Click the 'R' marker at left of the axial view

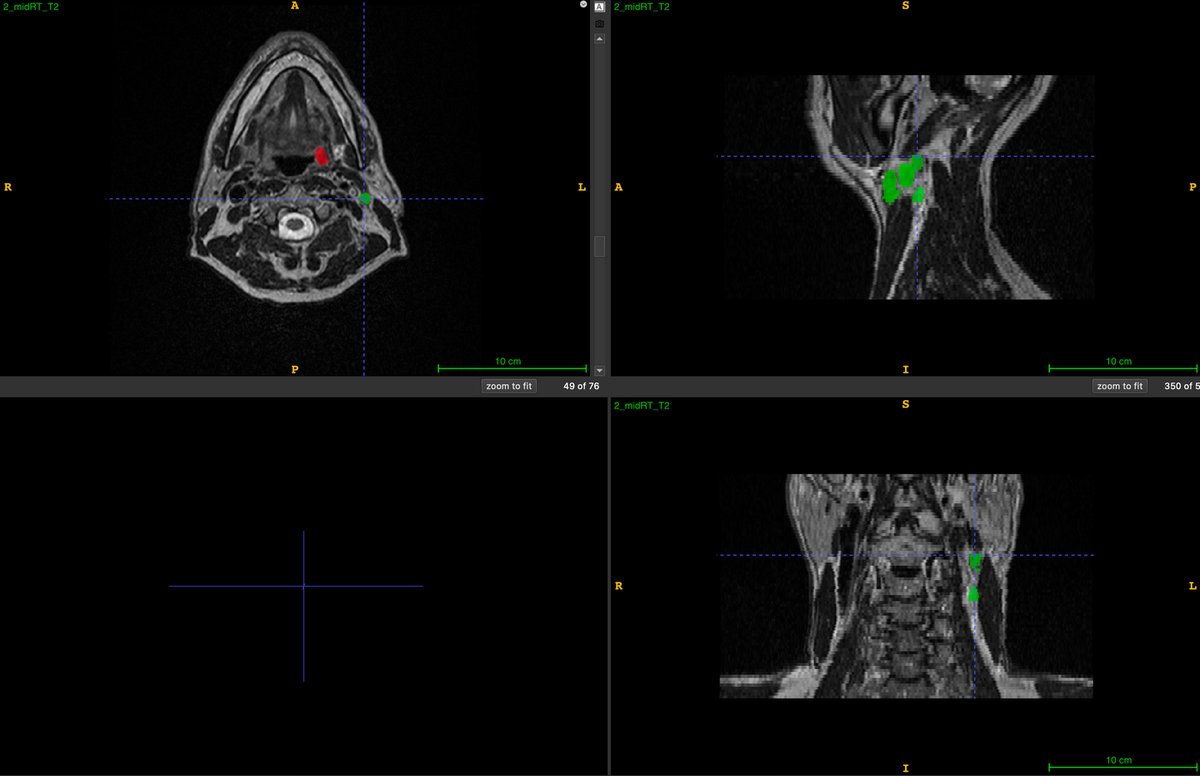8,187
